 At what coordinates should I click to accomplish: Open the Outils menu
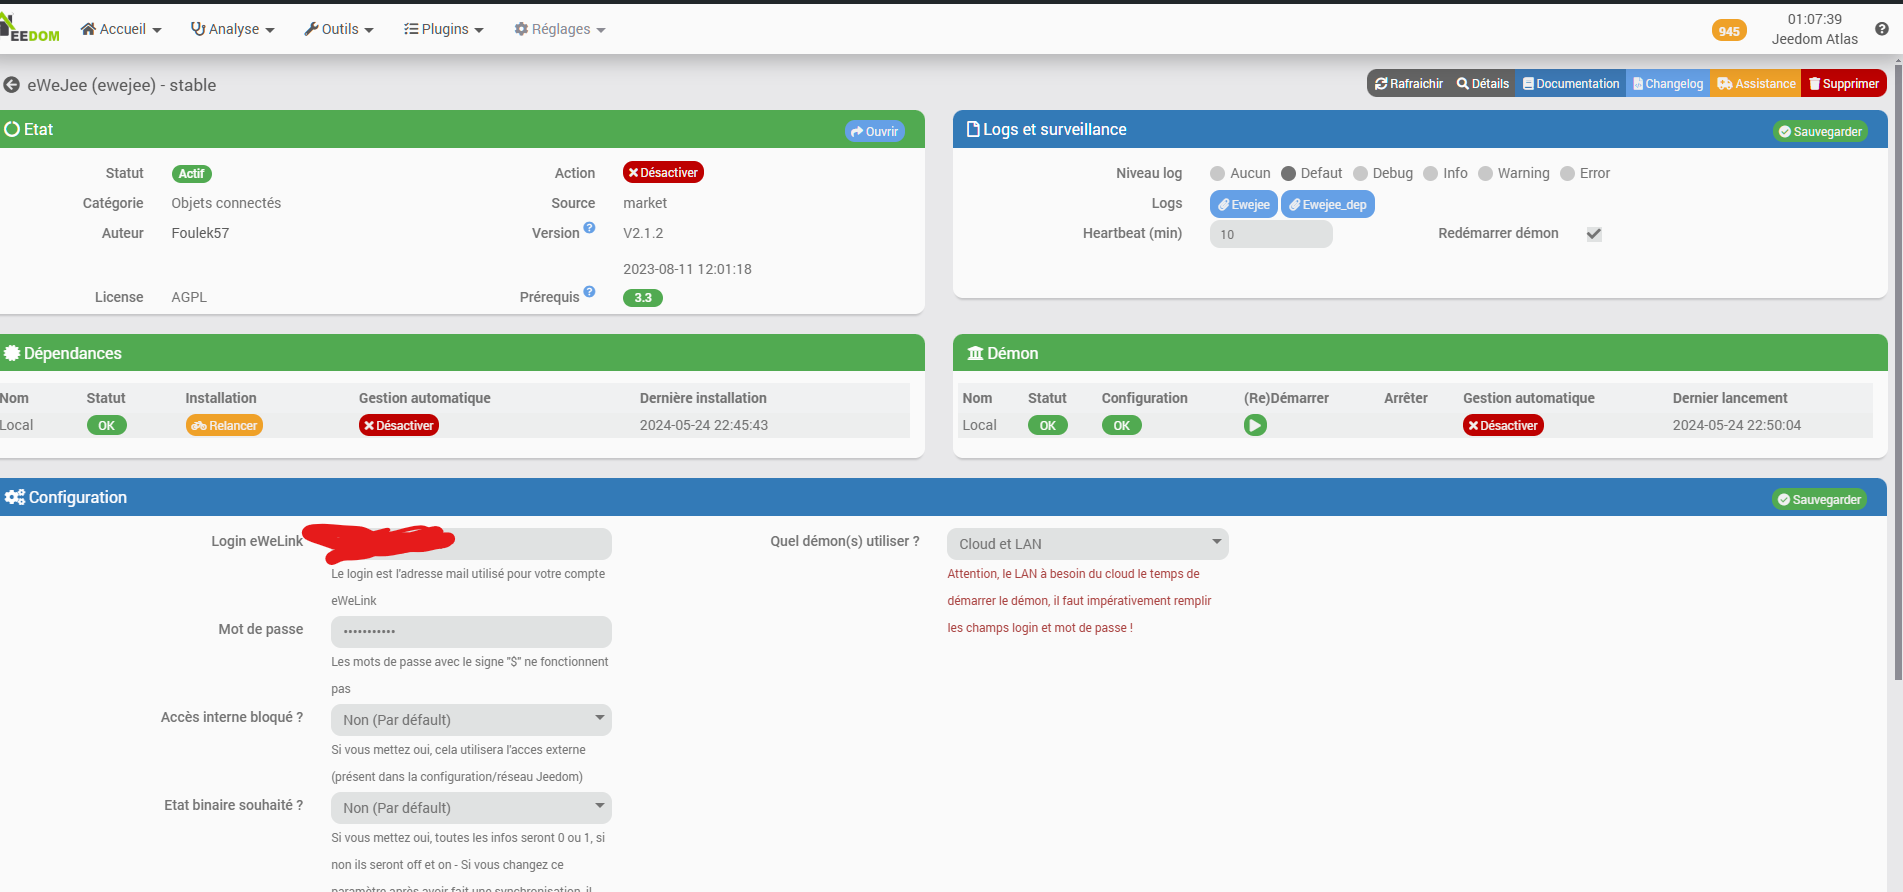pos(339,29)
